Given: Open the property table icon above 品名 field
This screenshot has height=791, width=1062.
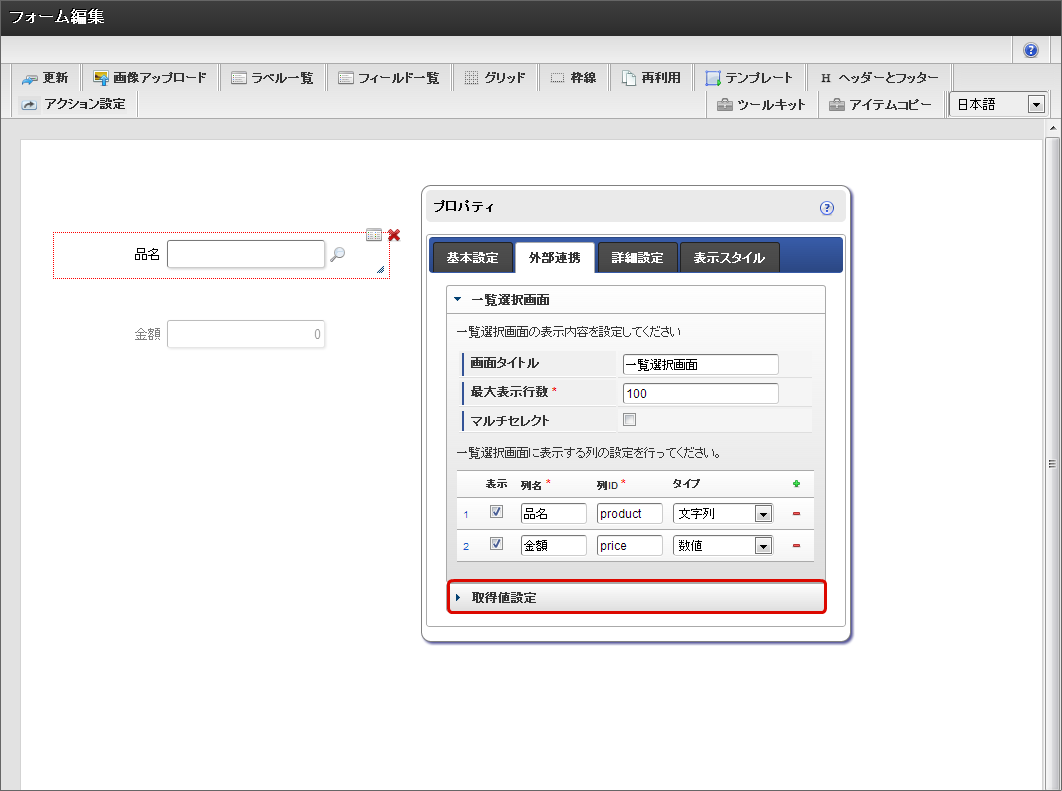Looking at the screenshot, I should click(x=374, y=235).
